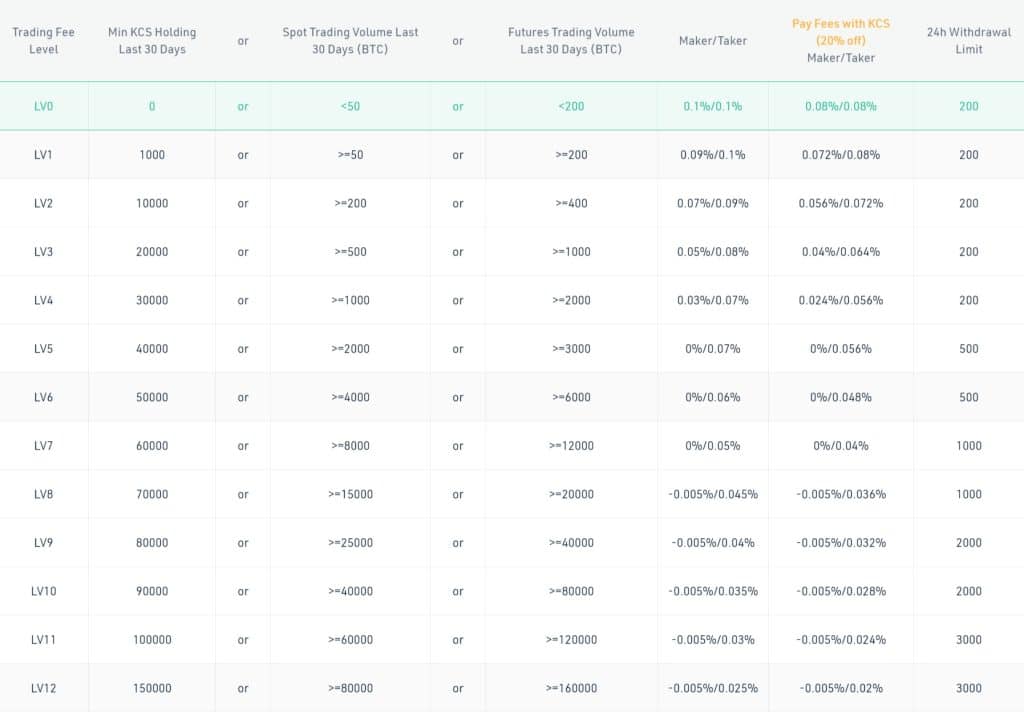The image size is (1024, 712).
Task: Select the highlighted LV0 row label
Action: click(x=43, y=106)
